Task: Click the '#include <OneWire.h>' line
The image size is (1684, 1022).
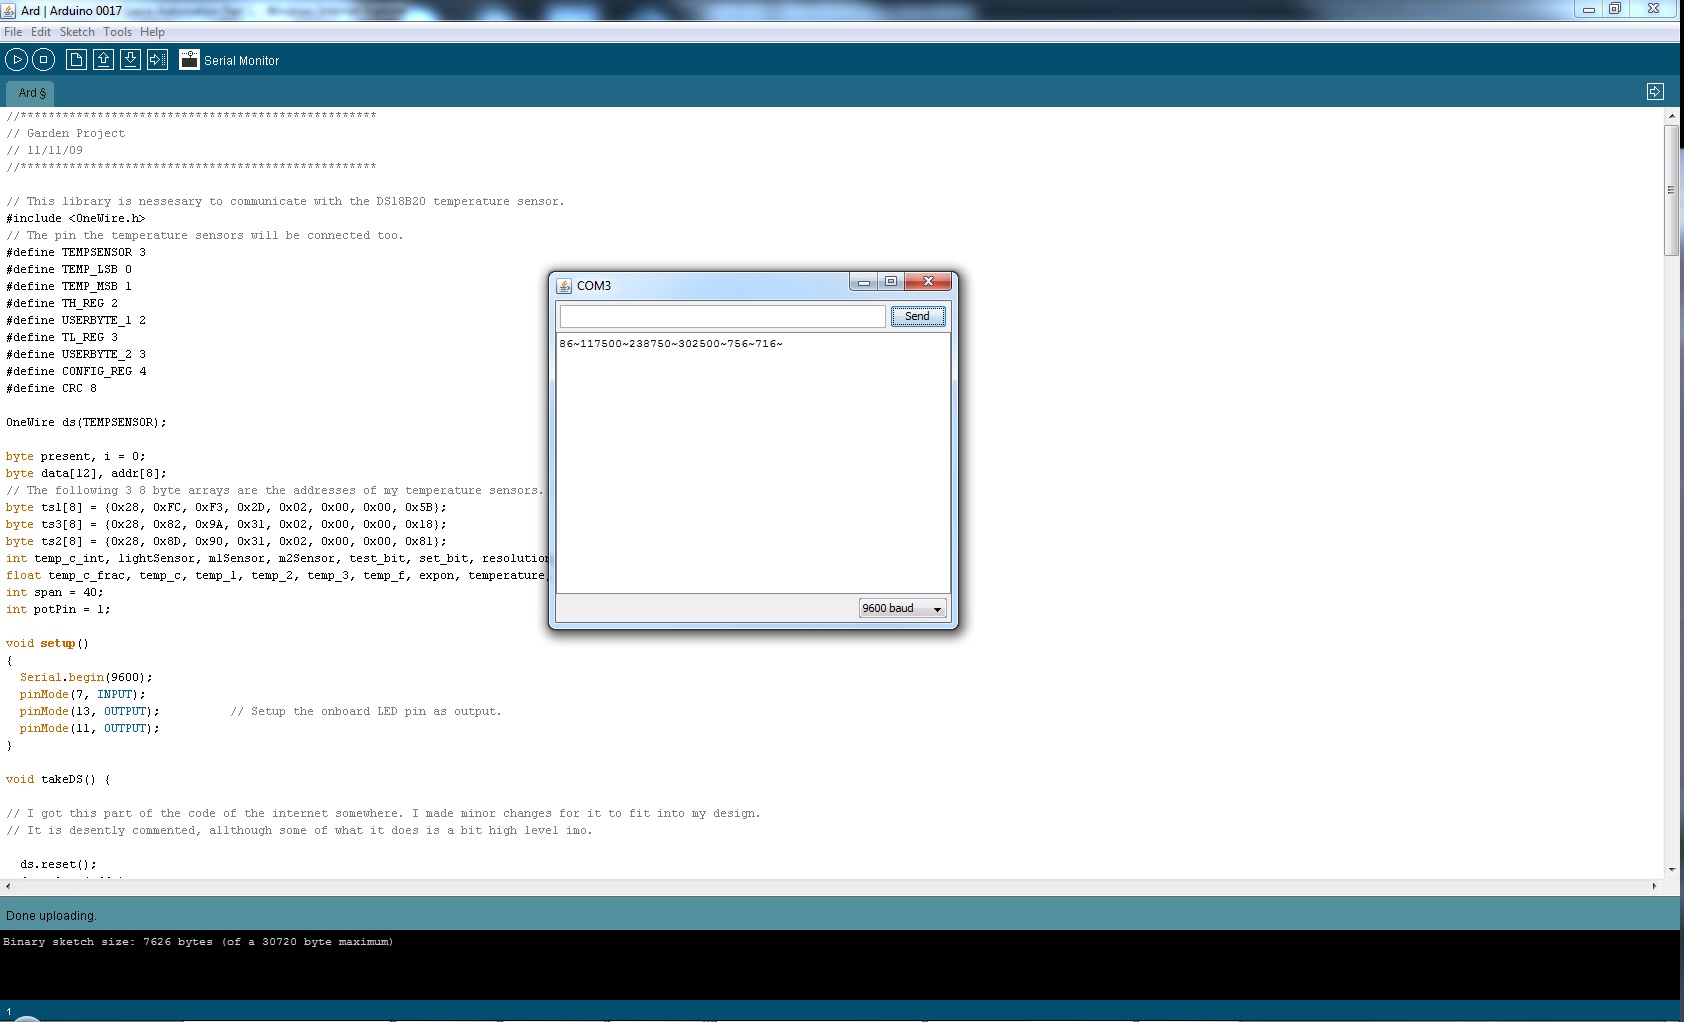Action: [75, 218]
